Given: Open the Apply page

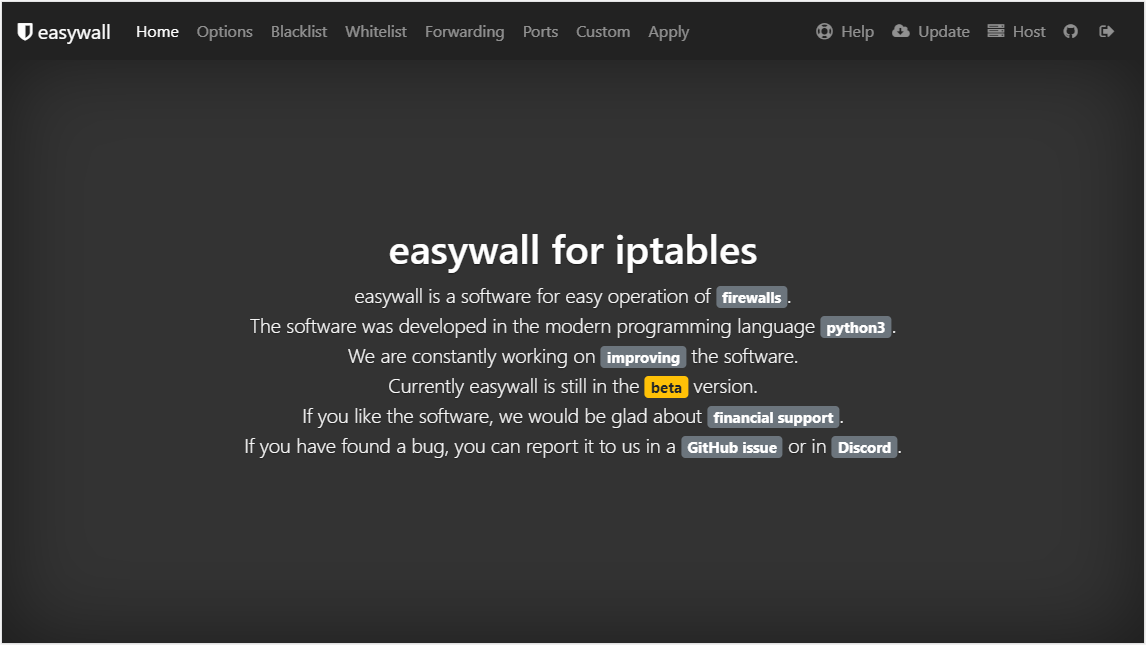Looking at the screenshot, I should [x=669, y=31].
